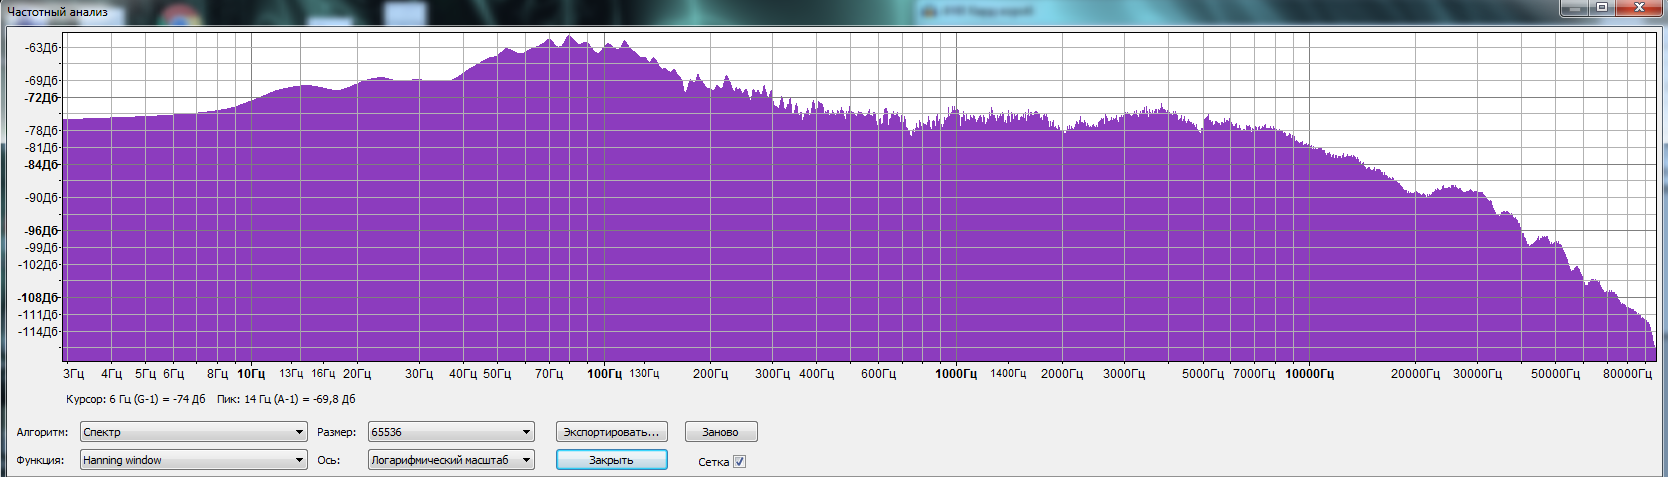Click the 100Гц label on frequency axis
Screen dimensions: 1668x477
(x=604, y=374)
